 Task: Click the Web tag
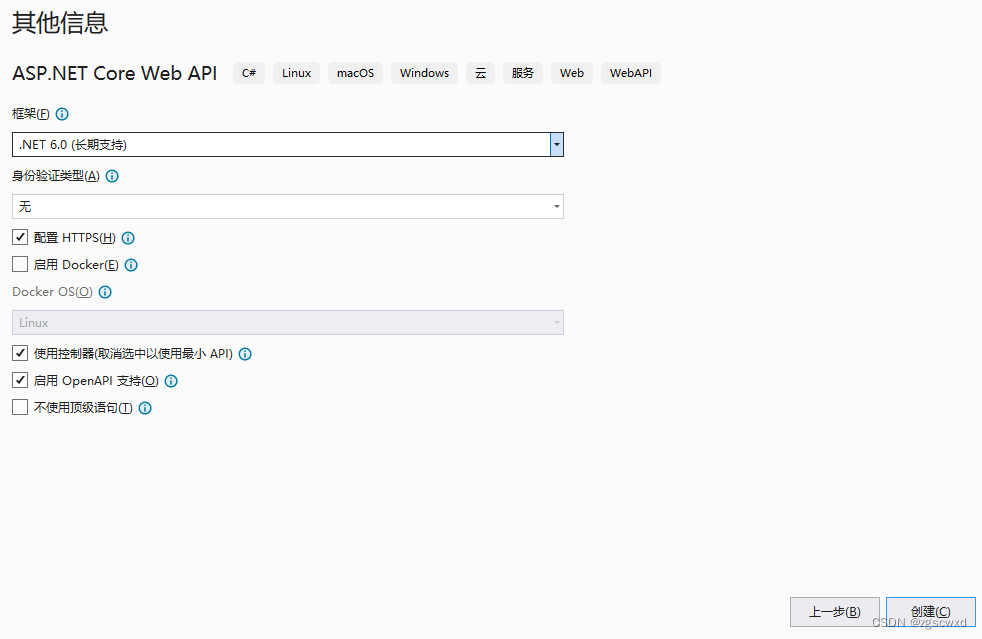tap(572, 73)
